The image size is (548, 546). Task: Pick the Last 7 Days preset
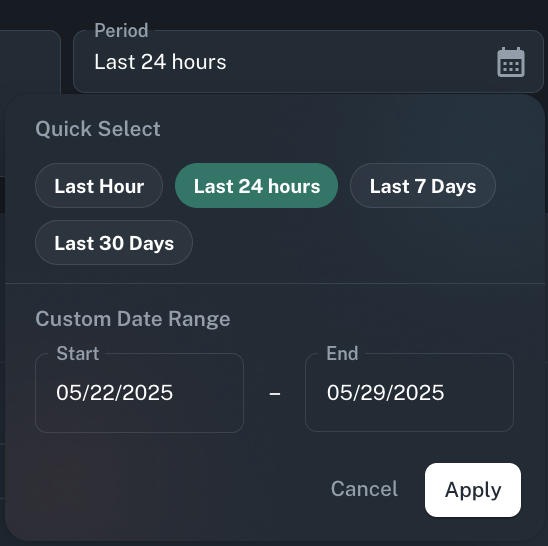(x=423, y=186)
